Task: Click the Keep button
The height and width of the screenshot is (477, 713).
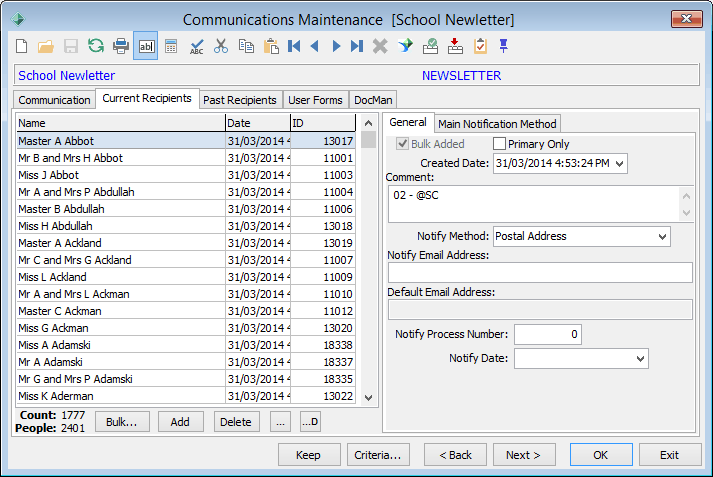Action: tap(308, 455)
